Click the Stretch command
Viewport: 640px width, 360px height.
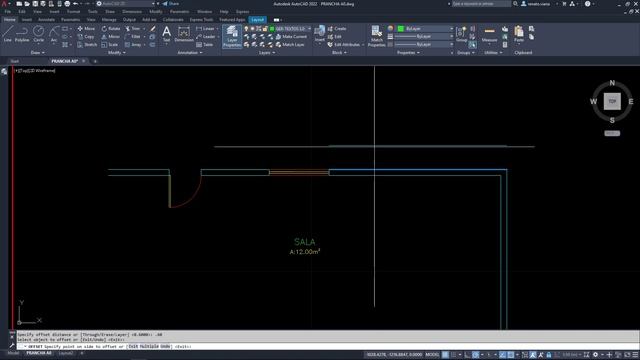tap(87, 44)
